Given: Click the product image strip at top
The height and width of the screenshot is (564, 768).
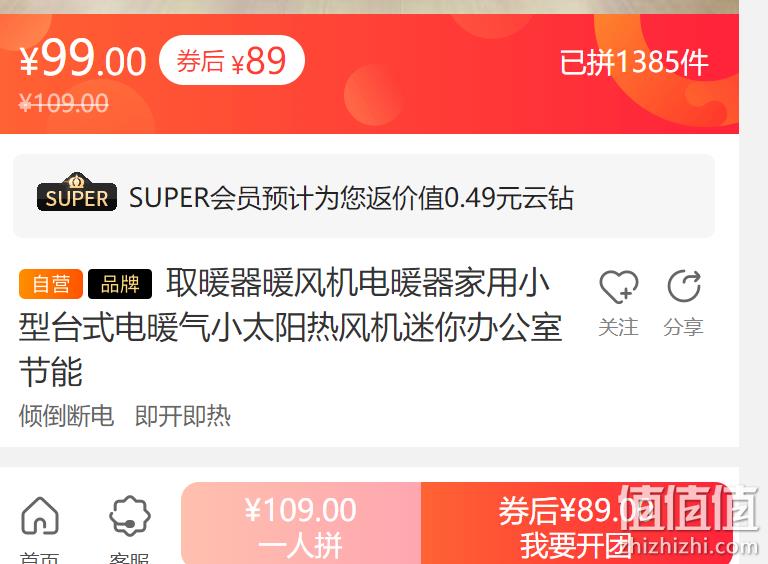Looking at the screenshot, I should pyautogui.click(x=369, y=7).
